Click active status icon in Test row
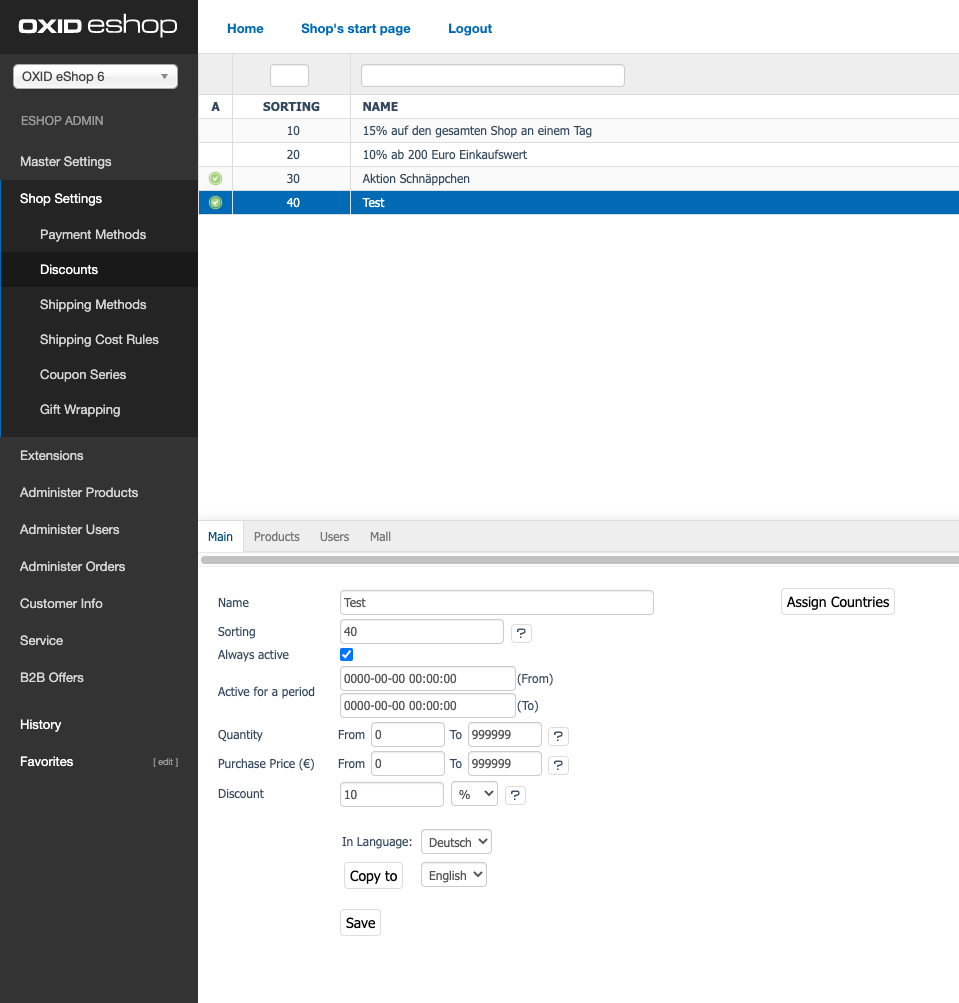Viewport: 959px width, 1003px height. [215, 203]
